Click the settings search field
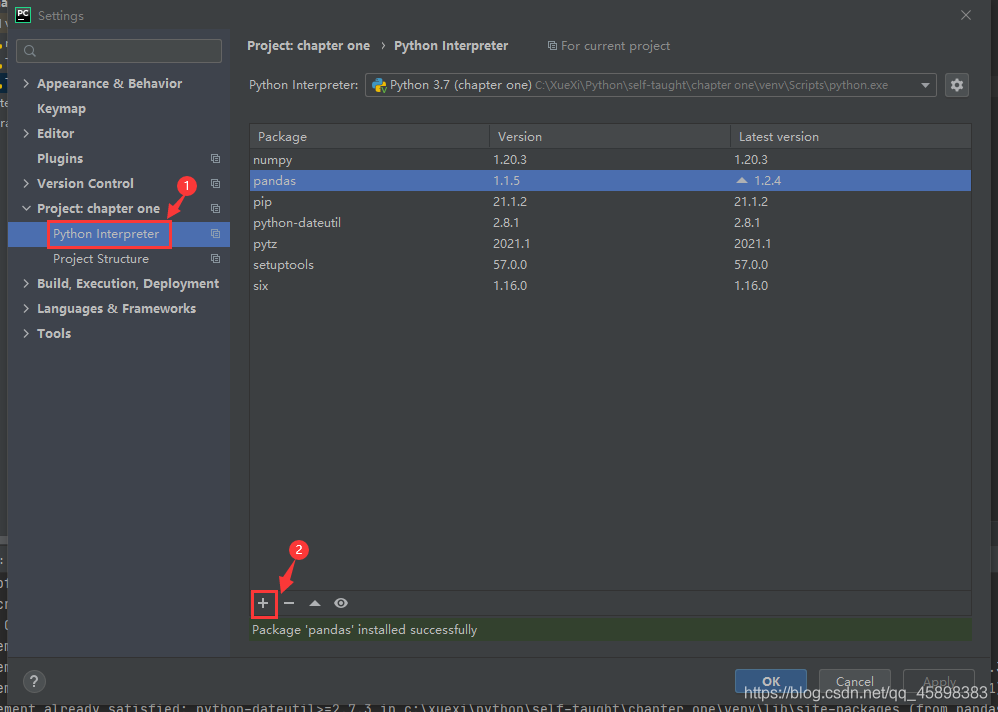The height and width of the screenshot is (712, 998). [x=120, y=51]
